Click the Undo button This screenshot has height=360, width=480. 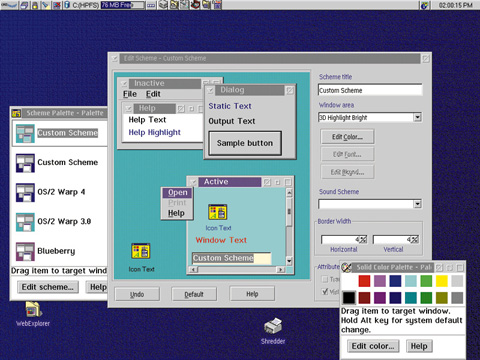point(137,294)
